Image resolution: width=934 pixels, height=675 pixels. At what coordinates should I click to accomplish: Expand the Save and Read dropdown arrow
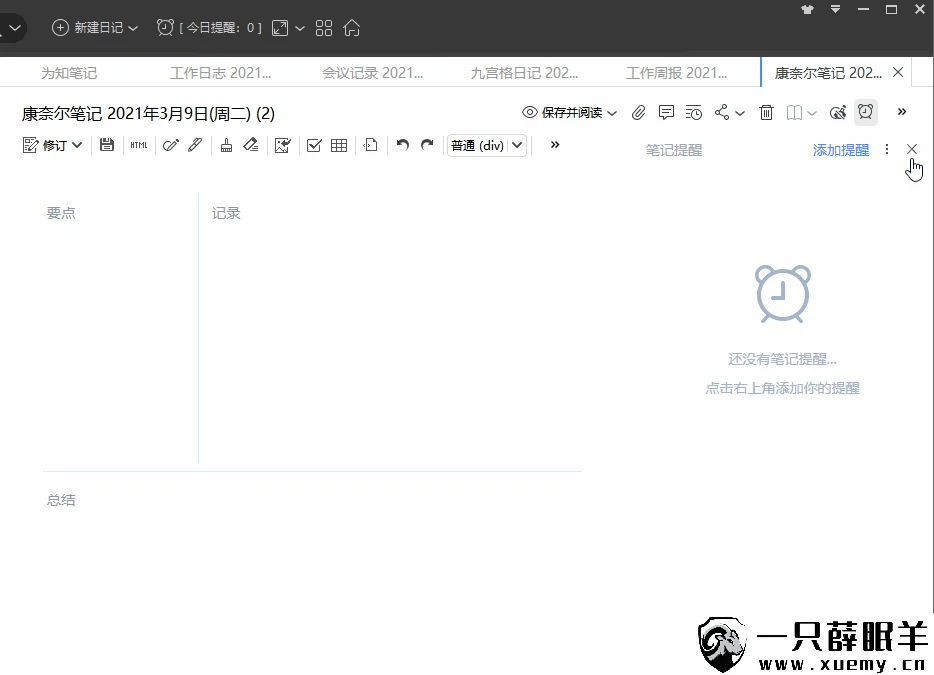point(612,113)
